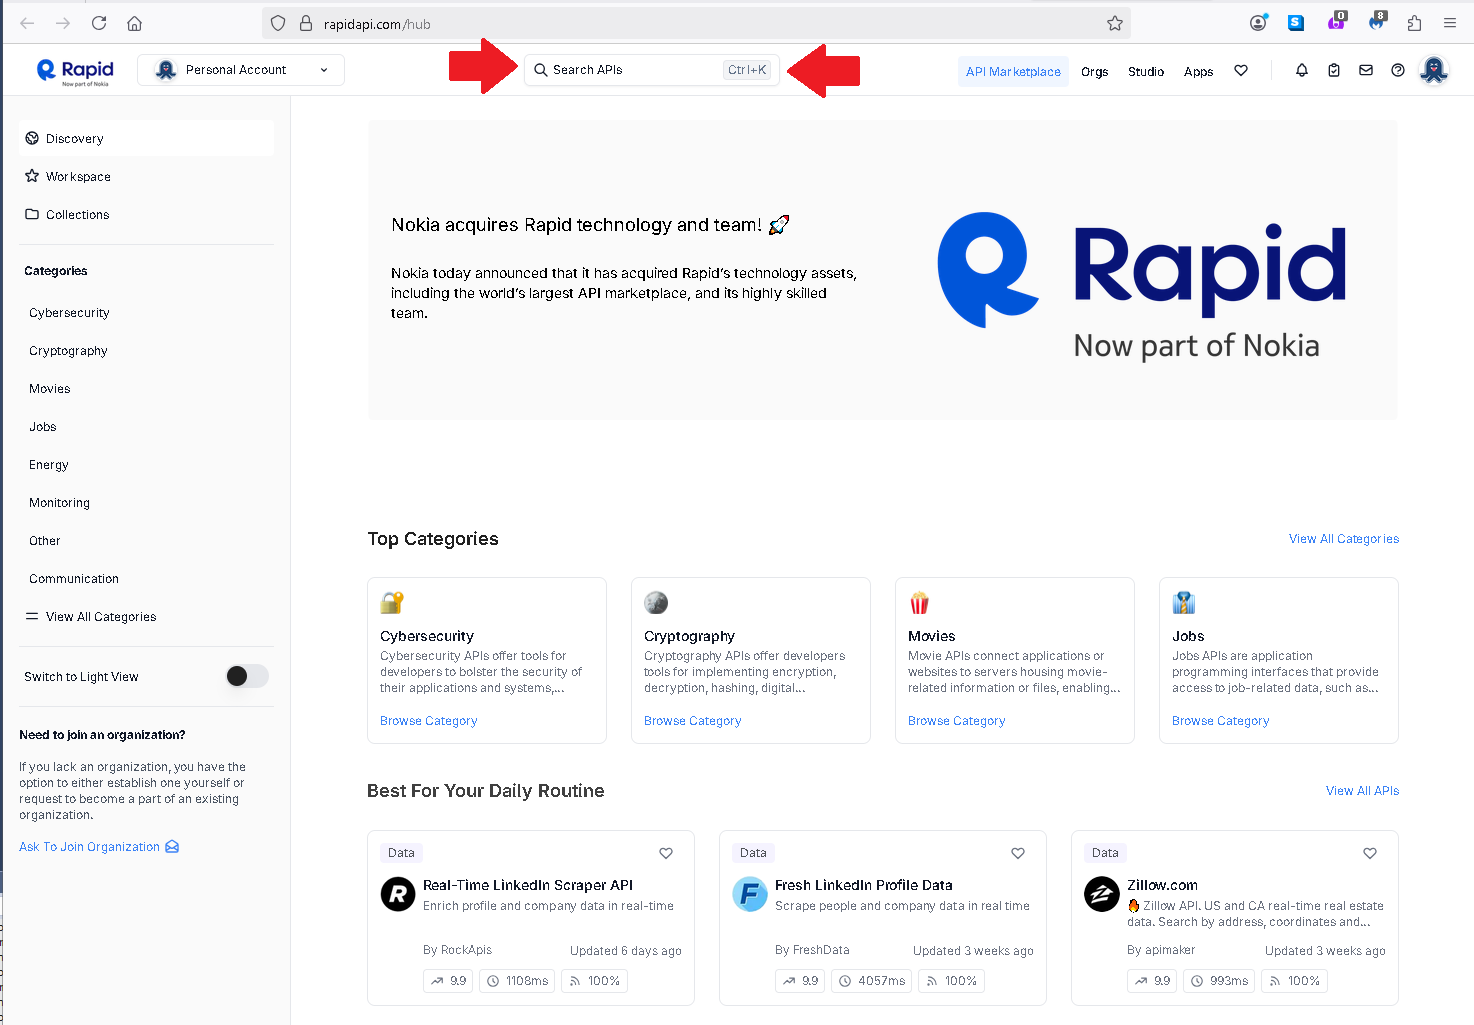This screenshot has height=1025, width=1474.
Task: Select Workspace in the left sidebar
Action: 78,177
